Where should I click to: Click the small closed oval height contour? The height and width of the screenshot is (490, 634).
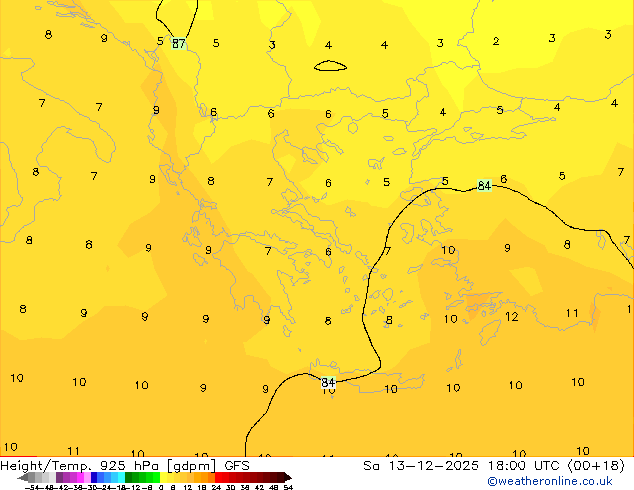pyautogui.click(x=330, y=66)
